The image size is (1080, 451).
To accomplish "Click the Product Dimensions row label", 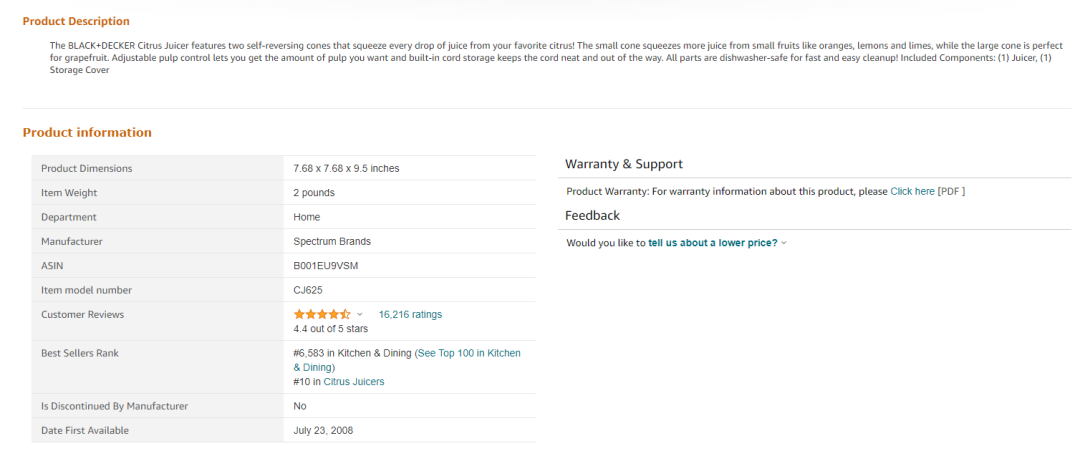I will click(86, 168).
